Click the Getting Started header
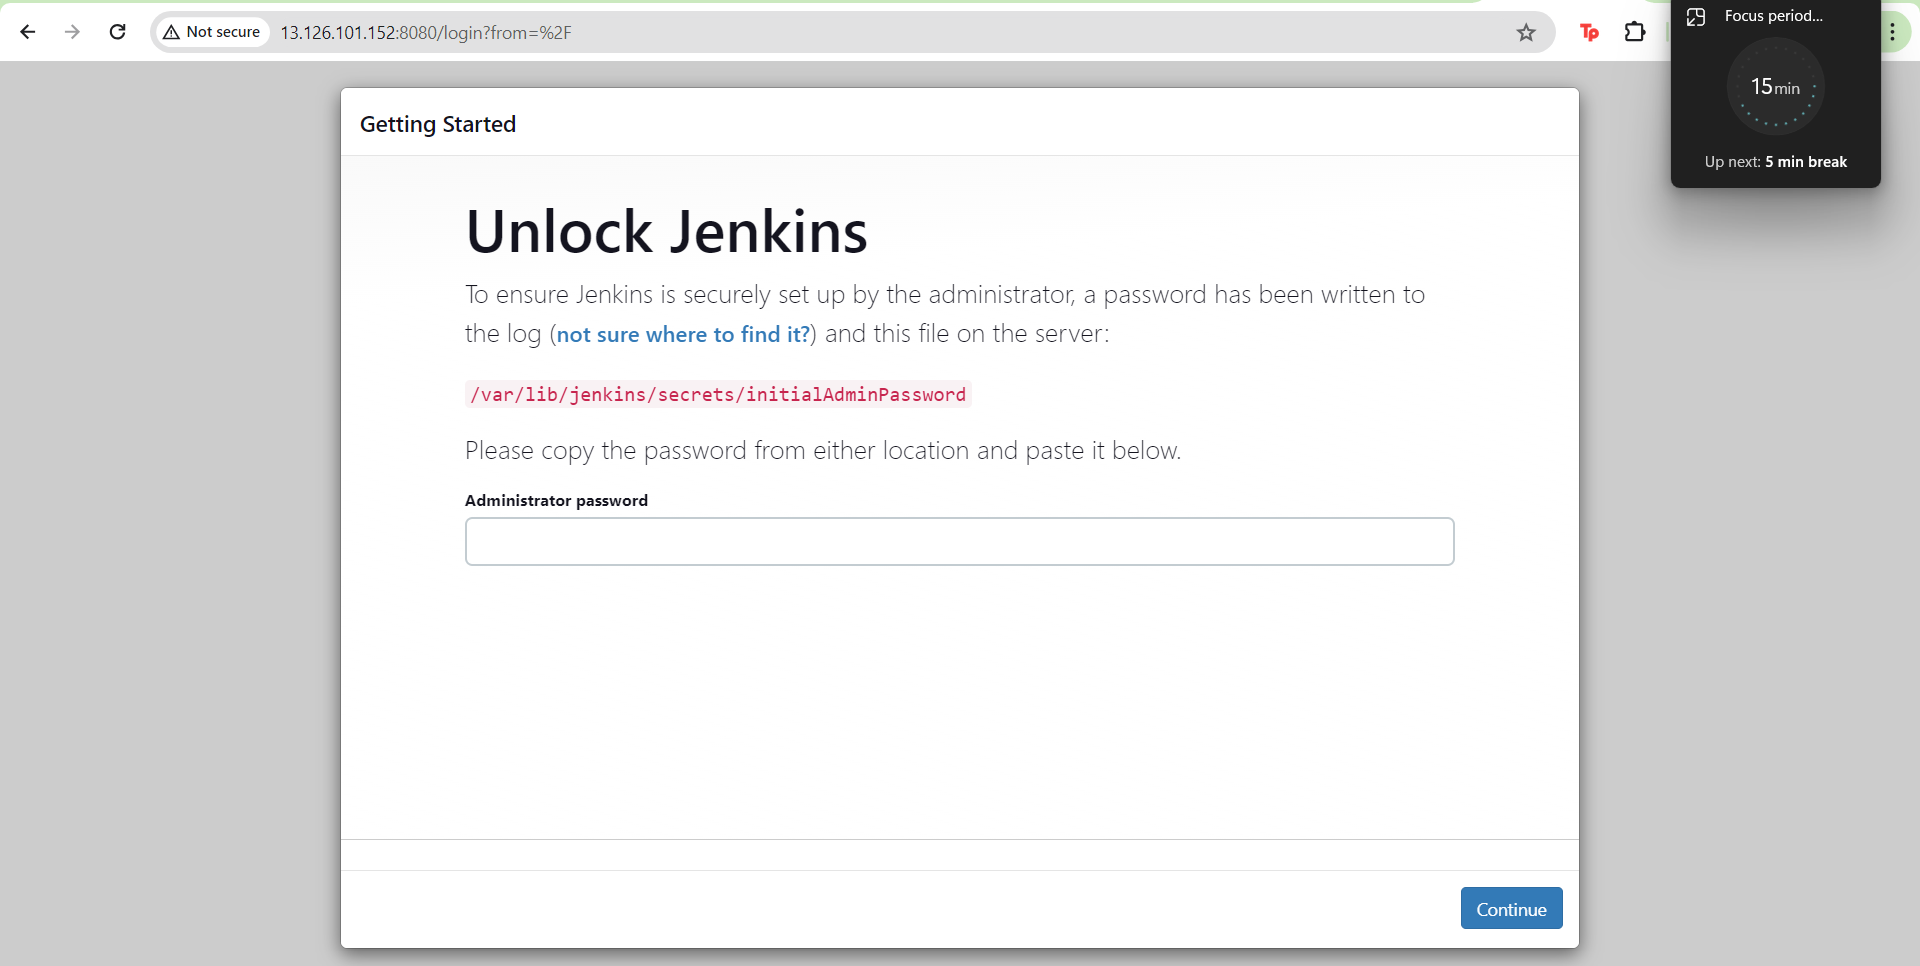This screenshot has width=1920, height=966. [438, 124]
